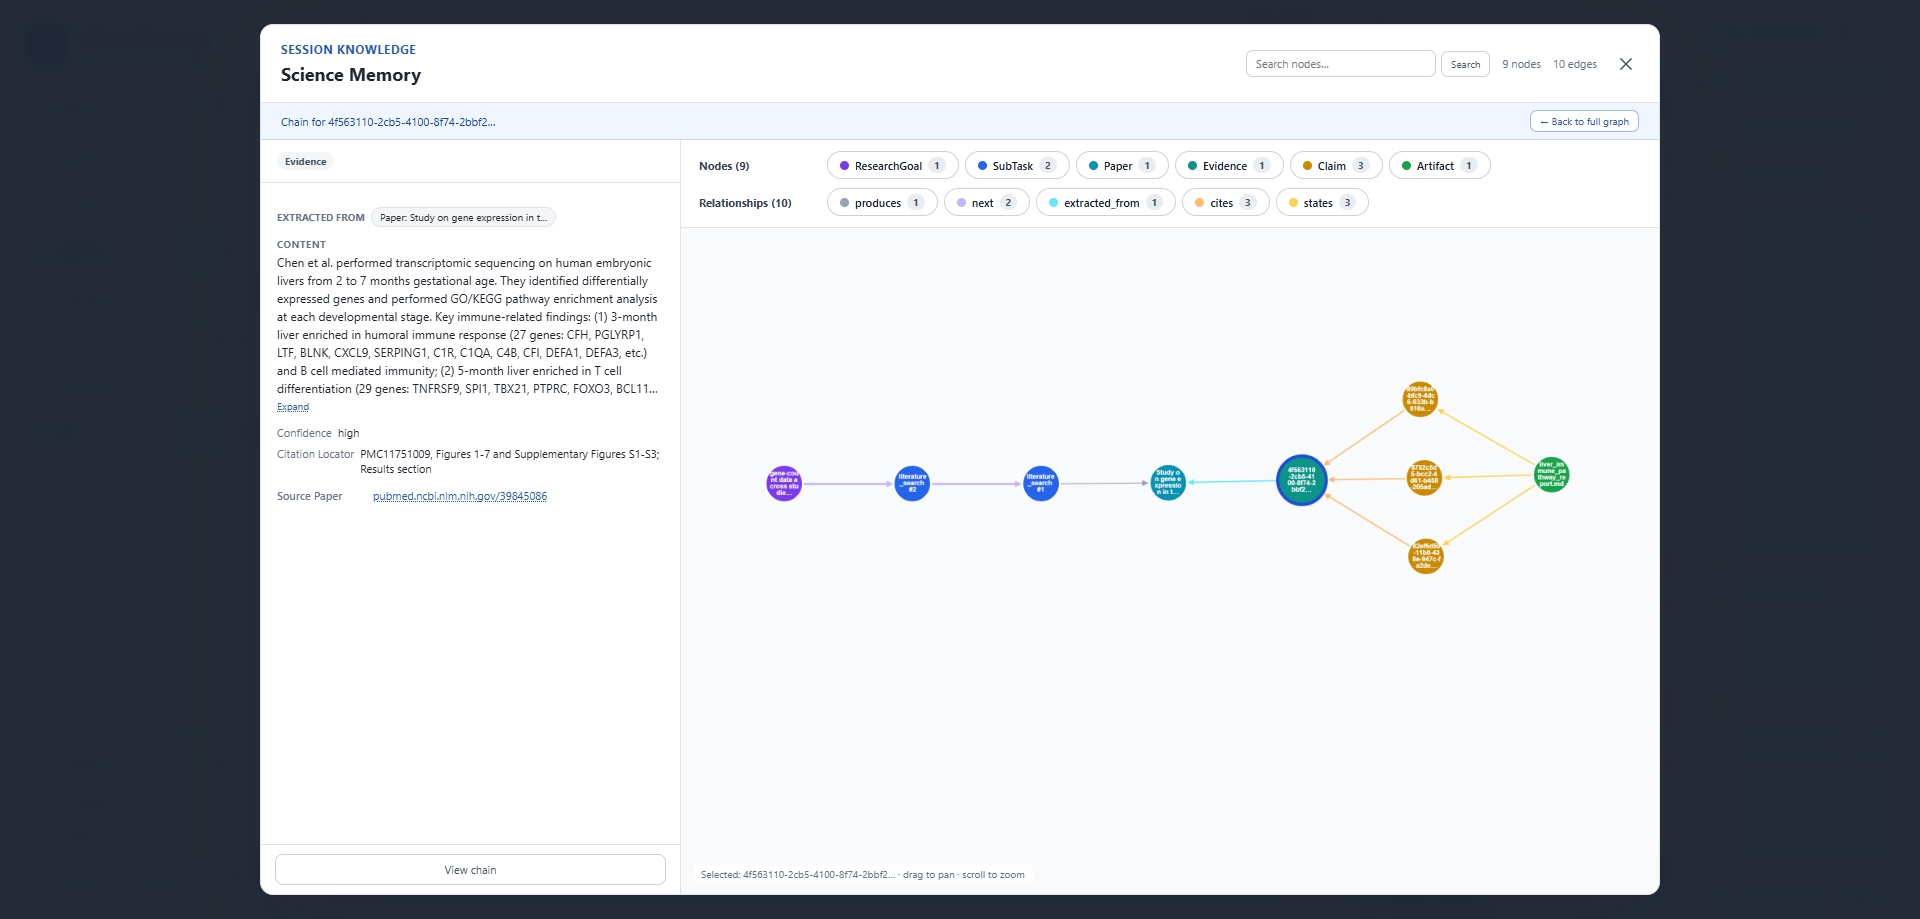Screen dimensions: 1920x919
Task: Click the purple ResearchGoal node 'gene-count data'
Action: click(x=784, y=484)
